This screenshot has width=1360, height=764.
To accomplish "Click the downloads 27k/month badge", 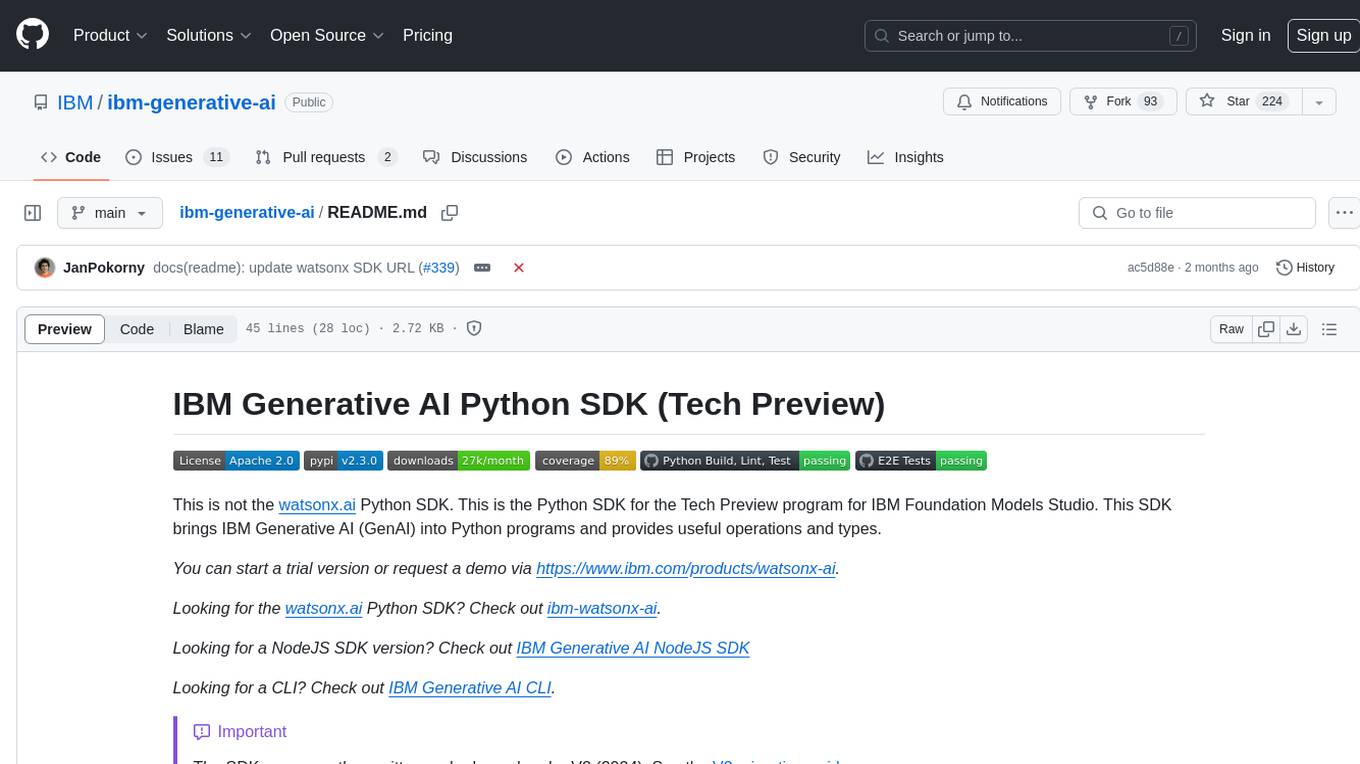I will [x=459, y=461].
